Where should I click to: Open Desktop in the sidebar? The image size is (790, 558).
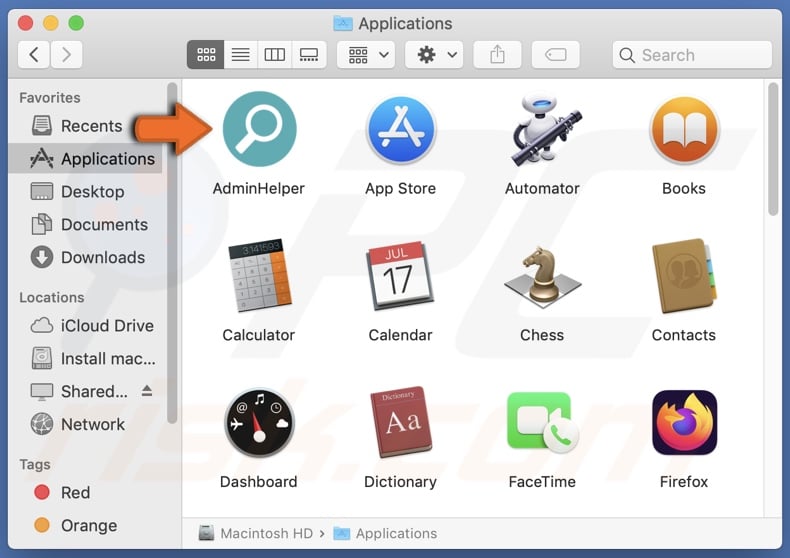point(86,191)
